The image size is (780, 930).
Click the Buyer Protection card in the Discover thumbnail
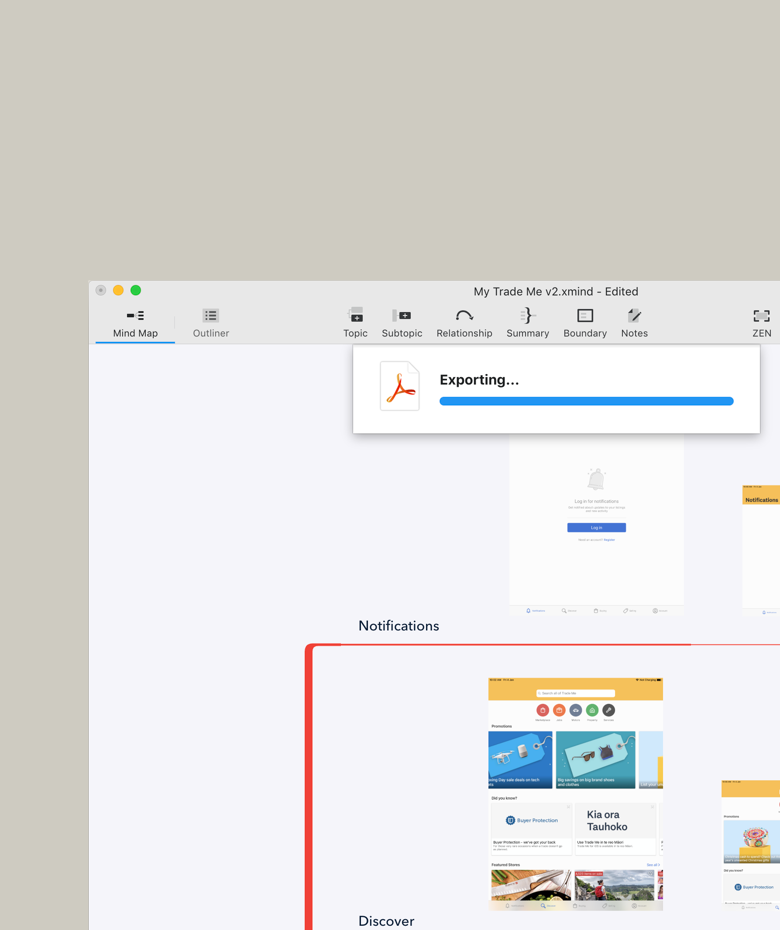(x=531, y=829)
